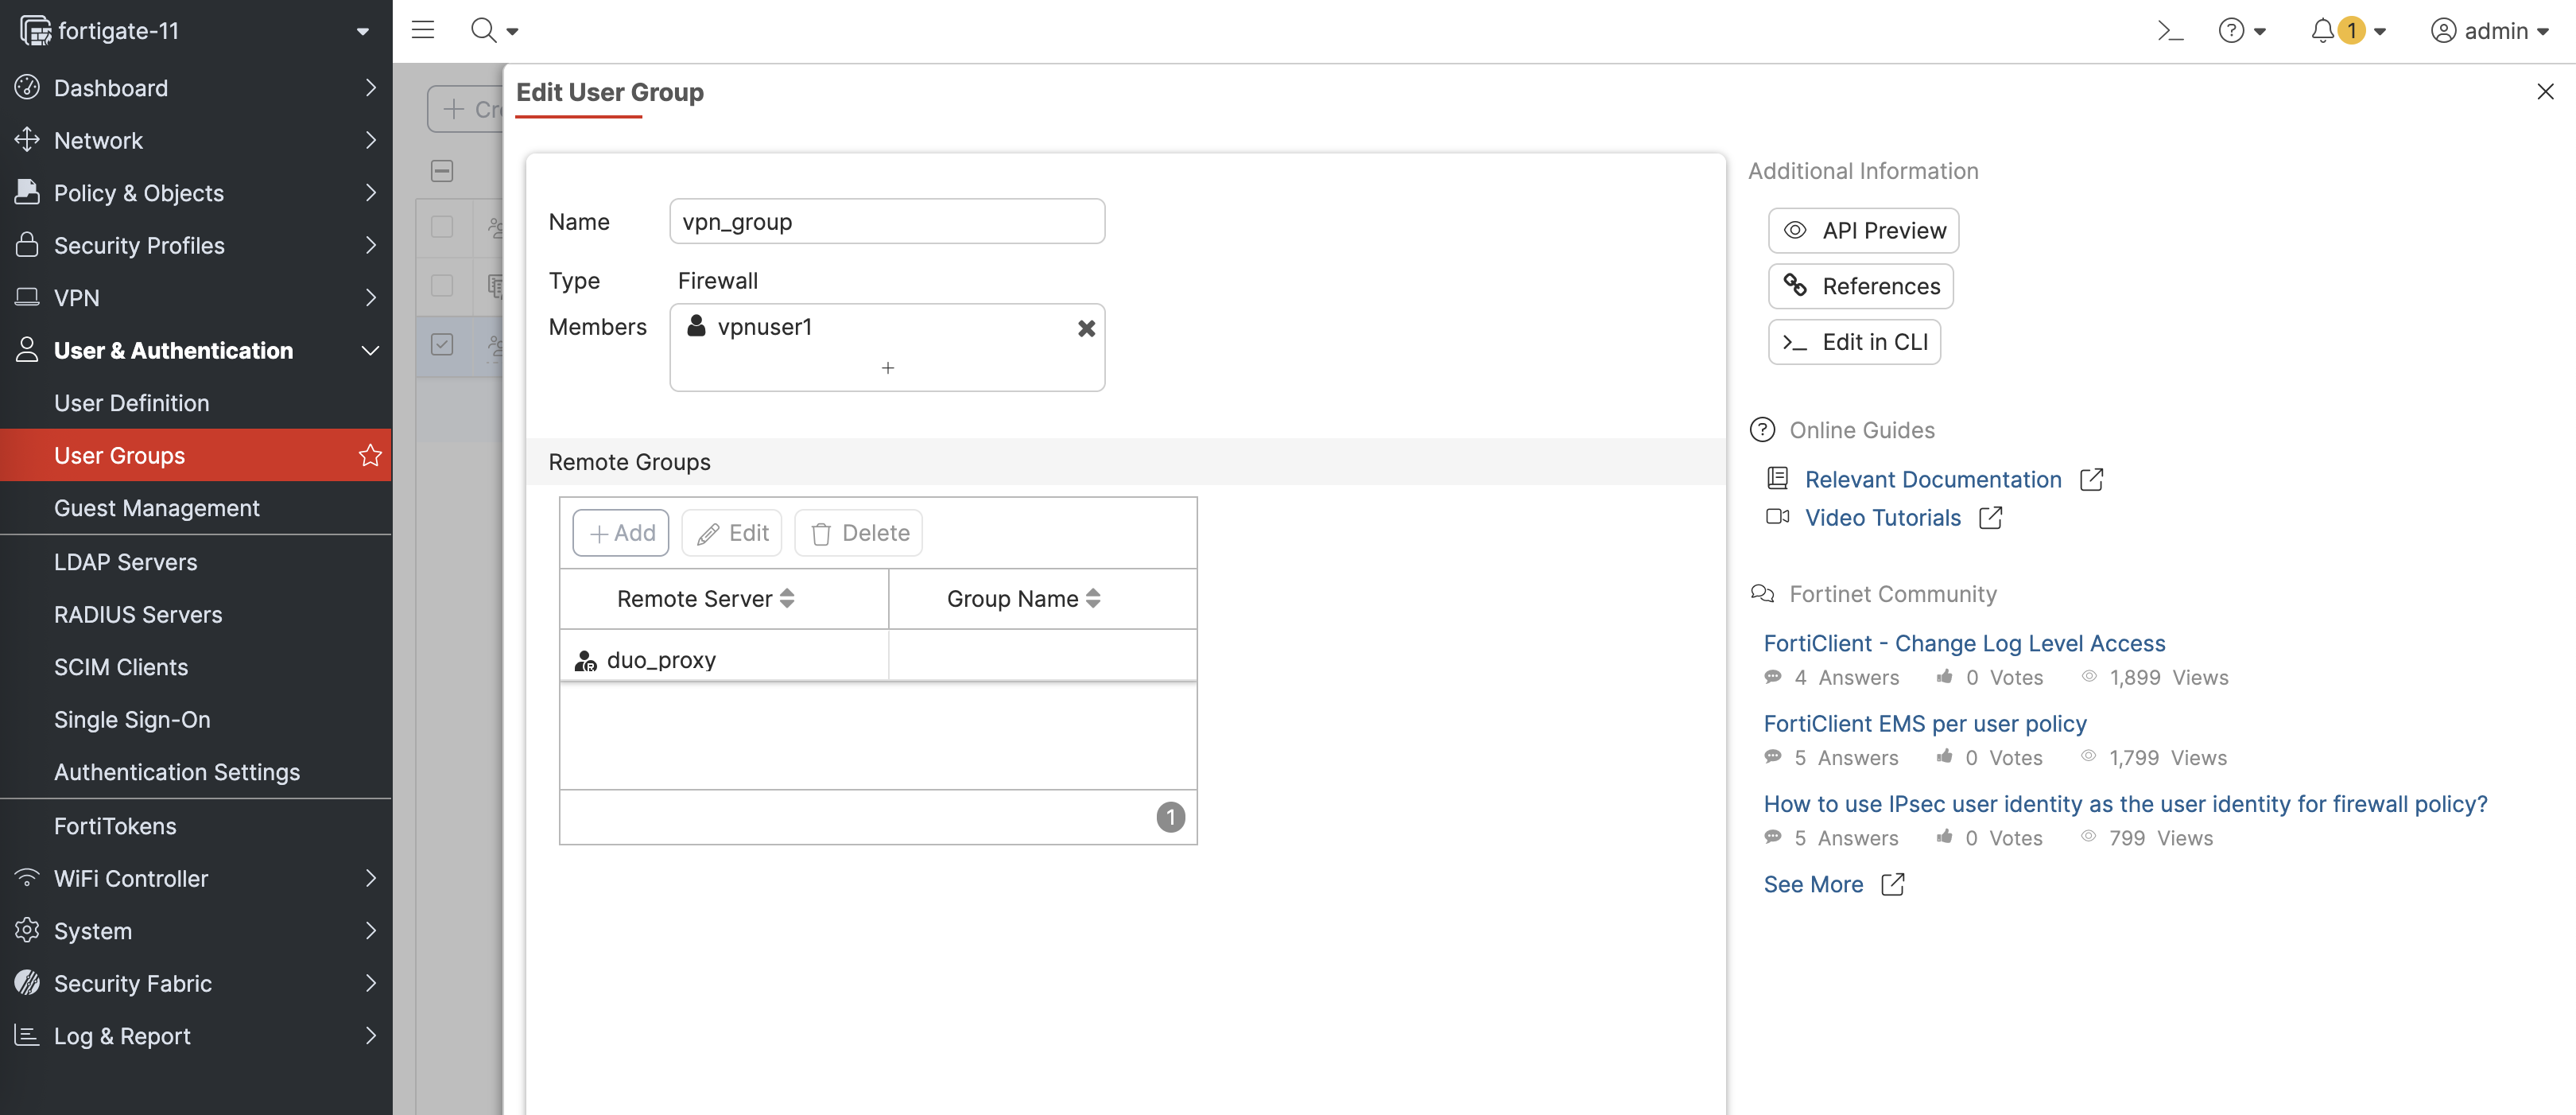Open the search magnifier icon

[x=484, y=30]
